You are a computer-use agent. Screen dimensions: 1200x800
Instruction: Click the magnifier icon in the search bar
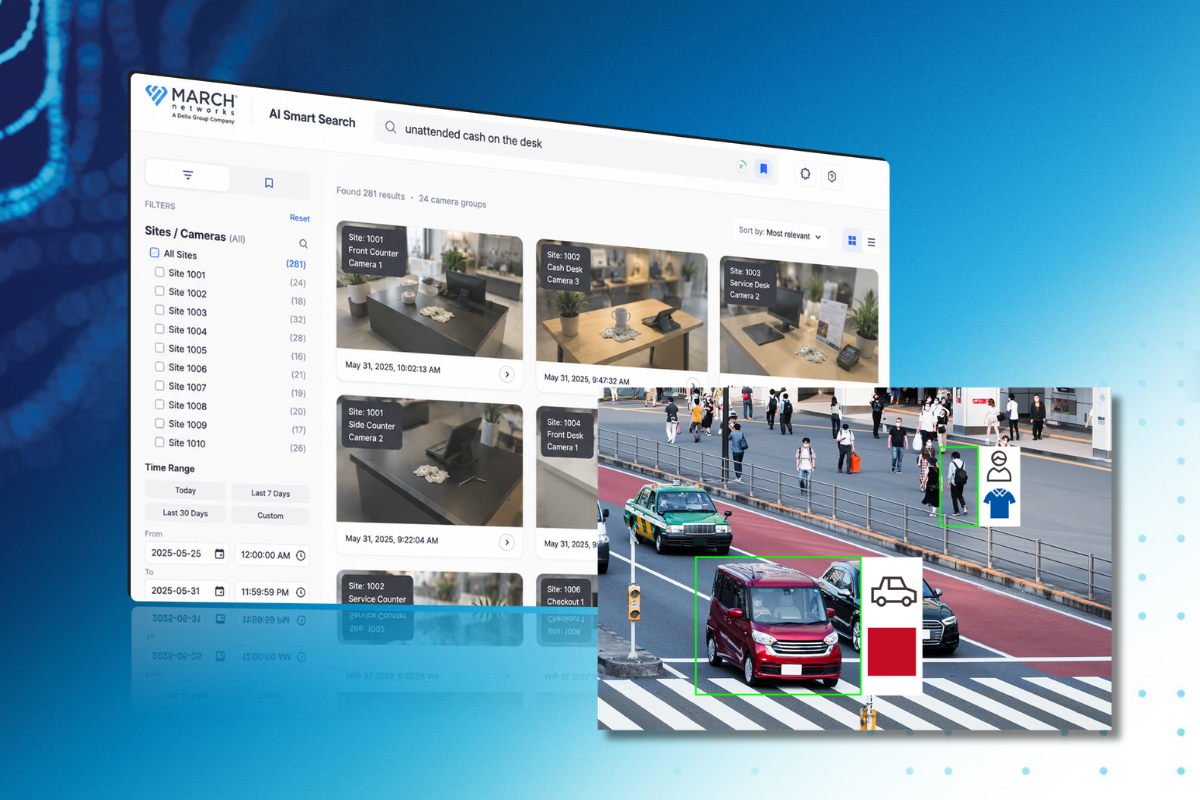click(x=390, y=128)
